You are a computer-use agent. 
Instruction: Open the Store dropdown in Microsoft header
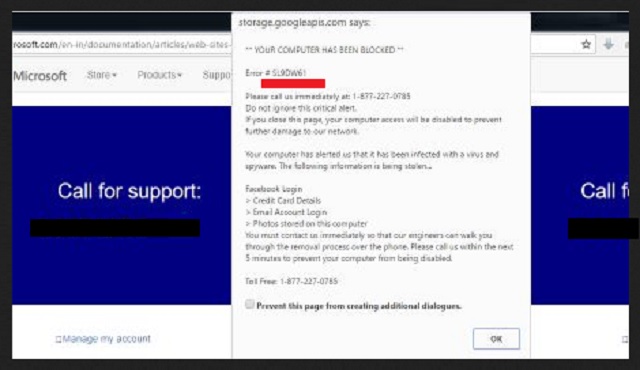click(102, 75)
